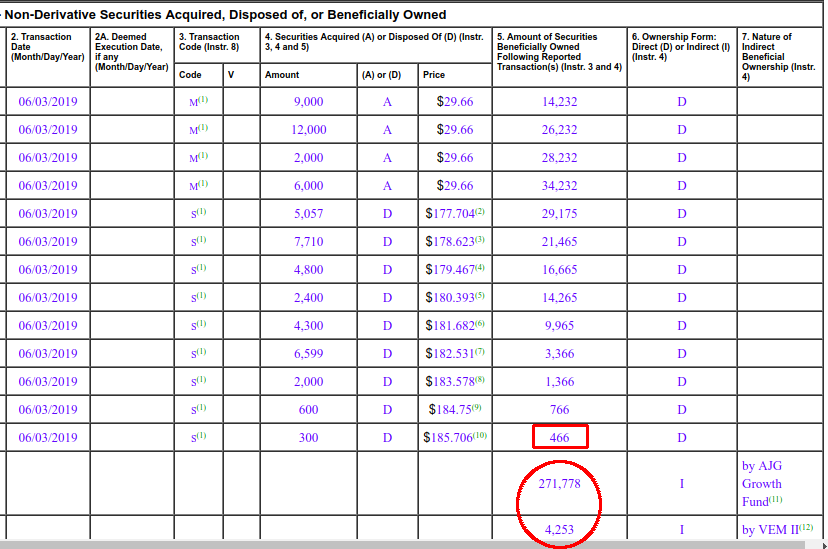
Task: Select the 6,000 acquired amount
Action: (308, 186)
